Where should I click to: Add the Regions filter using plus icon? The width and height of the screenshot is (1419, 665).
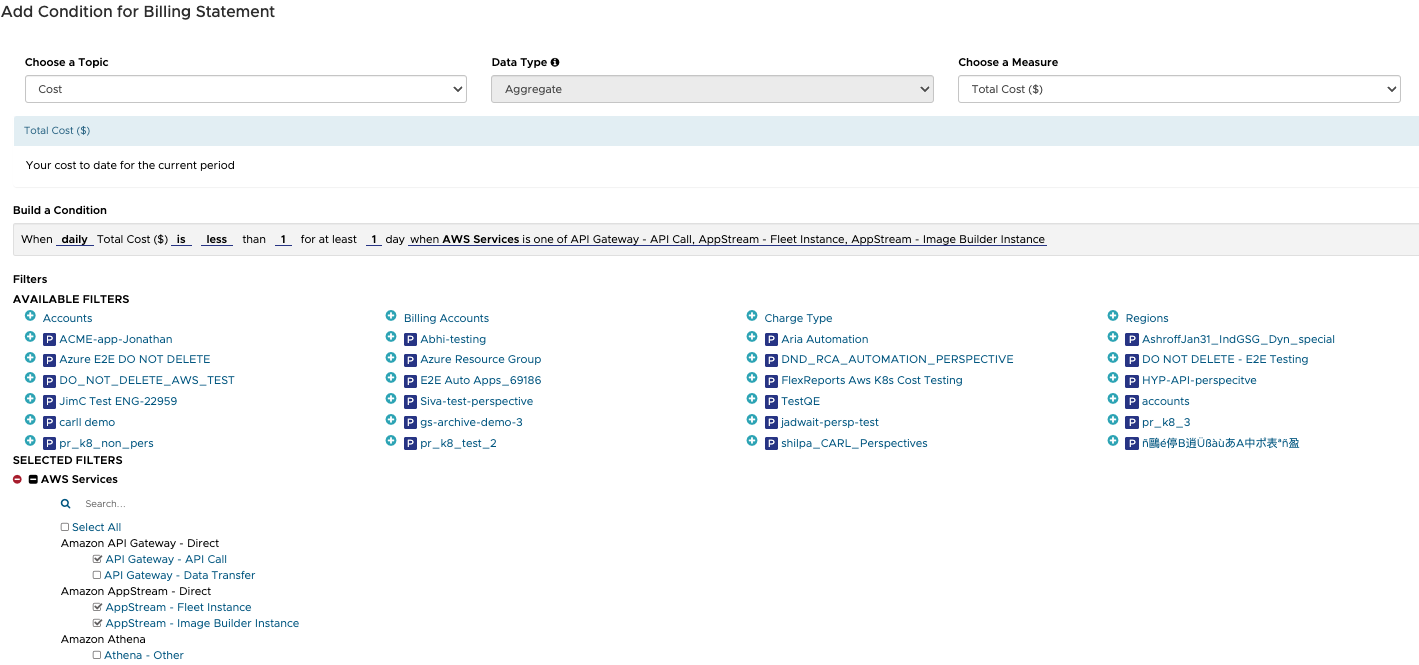click(1113, 316)
